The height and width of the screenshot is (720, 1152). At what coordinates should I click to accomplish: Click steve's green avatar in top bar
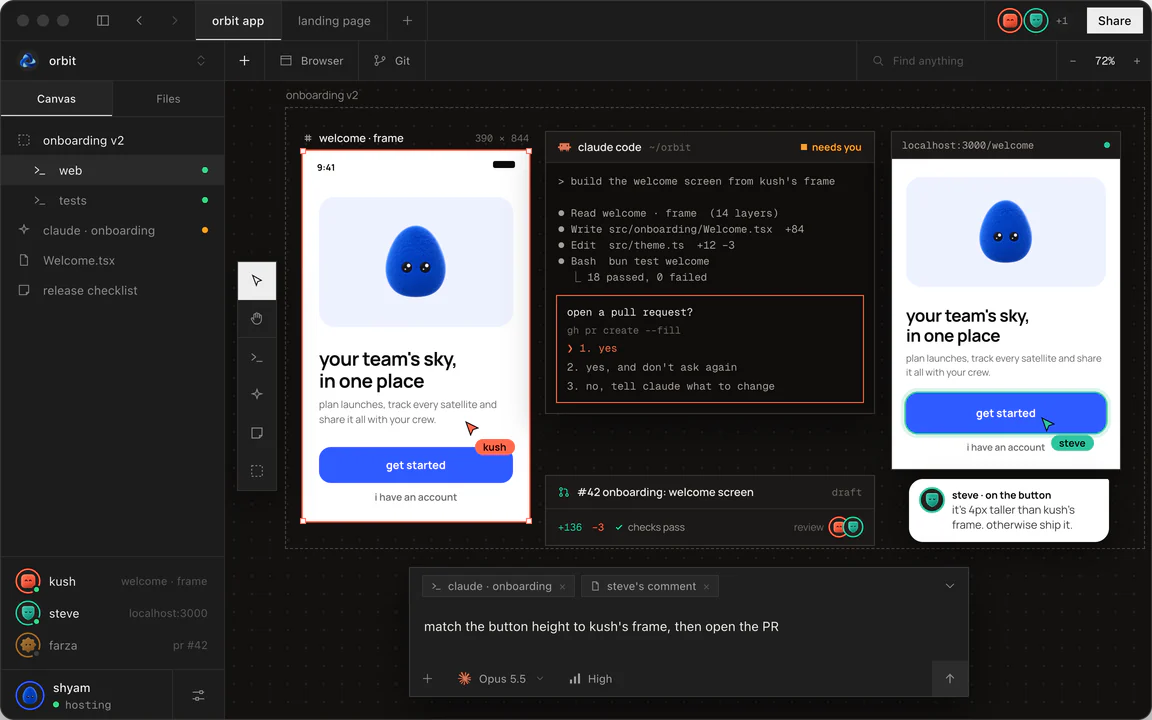pos(1036,21)
